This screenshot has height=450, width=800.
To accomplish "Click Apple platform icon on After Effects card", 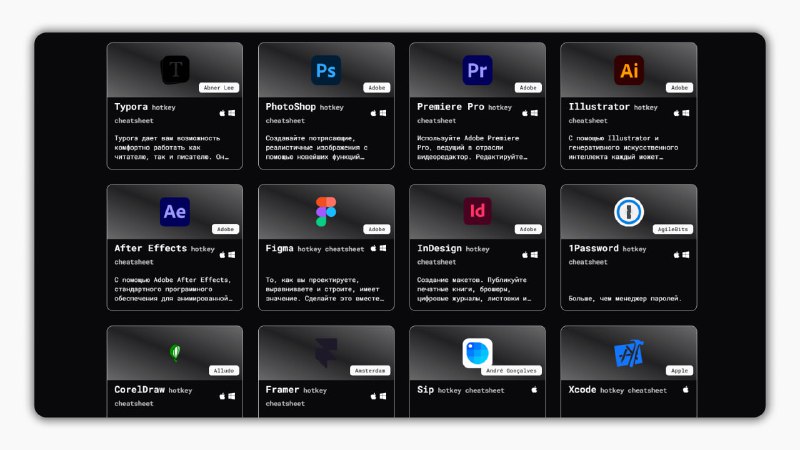I will pyautogui.click(x=222, y=255).
